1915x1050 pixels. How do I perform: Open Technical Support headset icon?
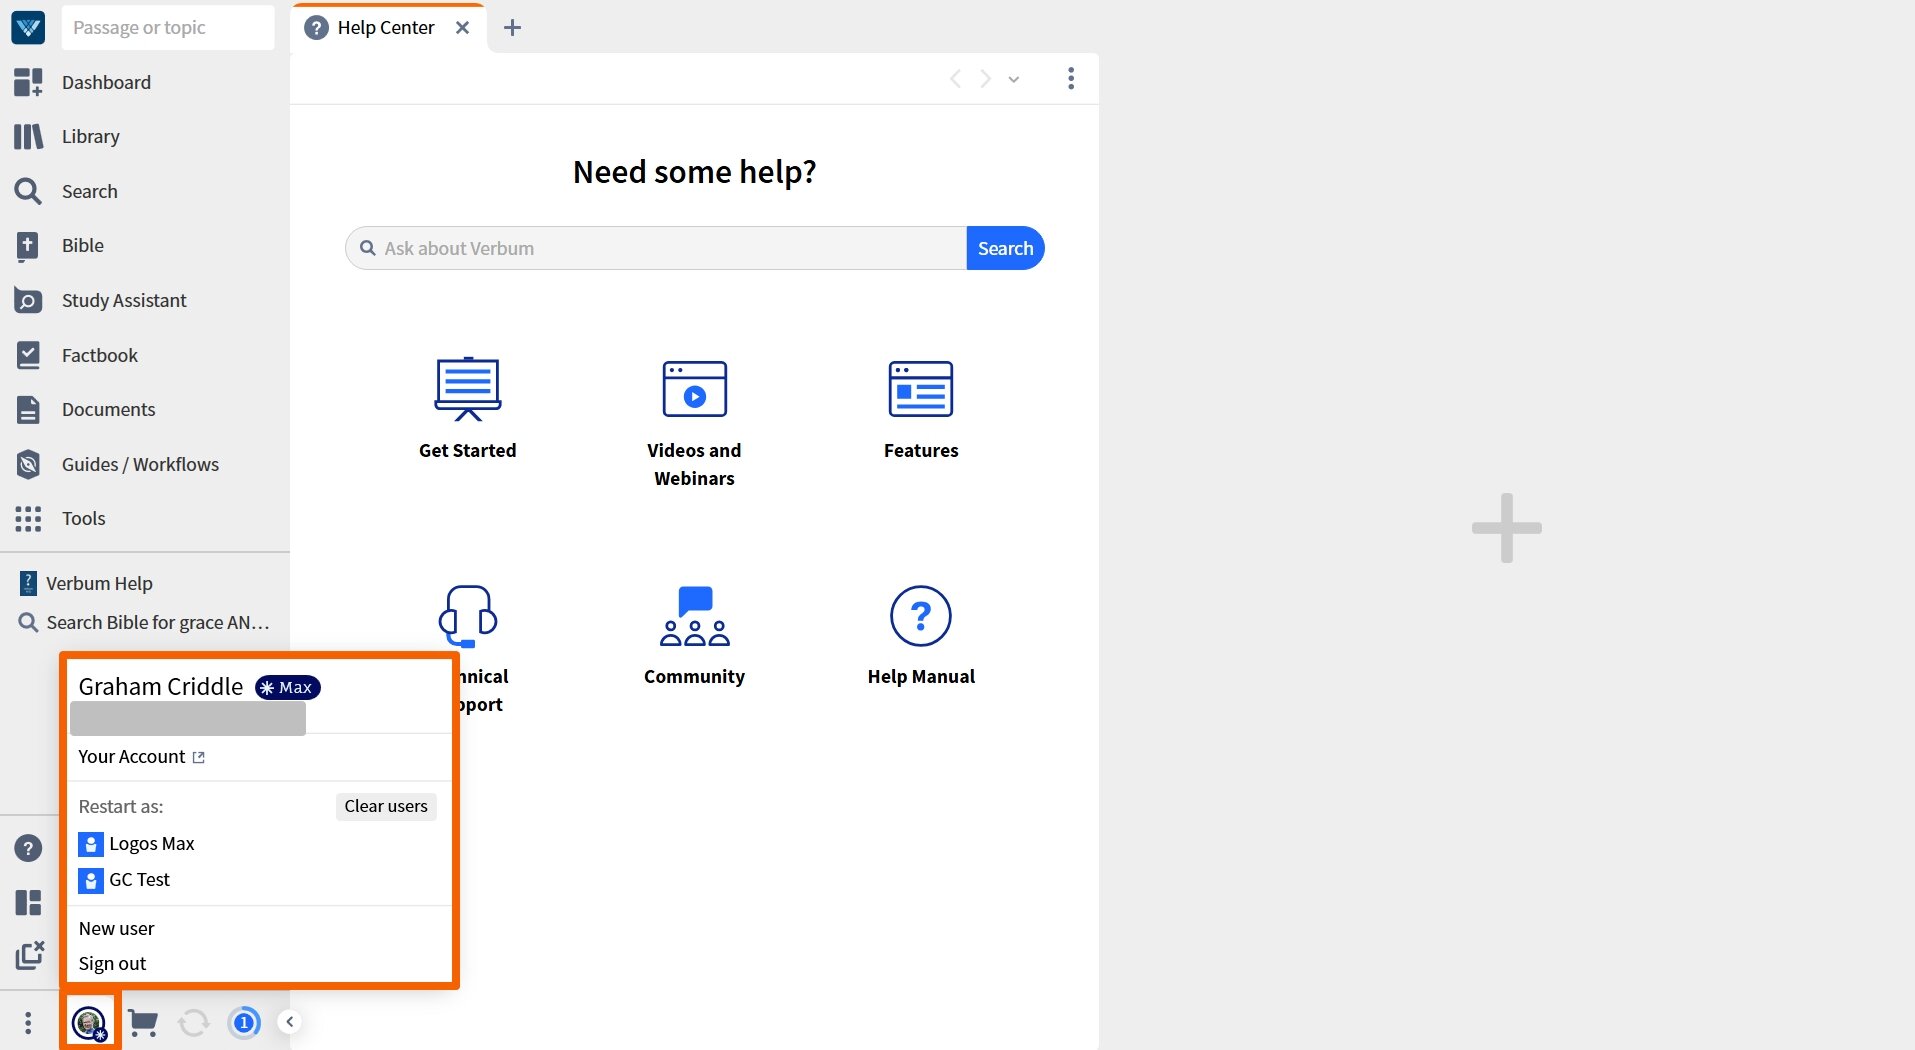point(468,615)
